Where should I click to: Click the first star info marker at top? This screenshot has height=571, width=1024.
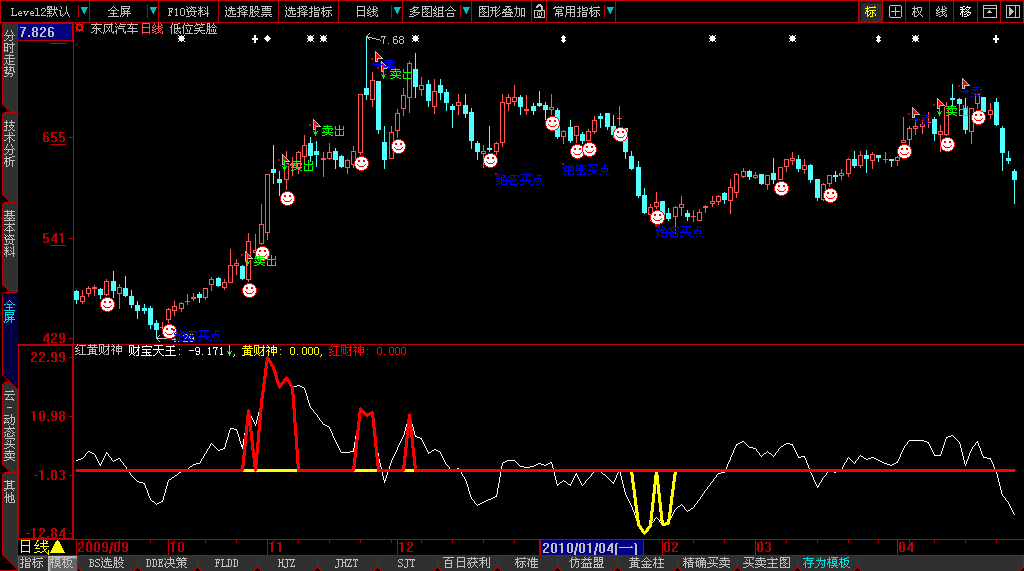(182, 39)
